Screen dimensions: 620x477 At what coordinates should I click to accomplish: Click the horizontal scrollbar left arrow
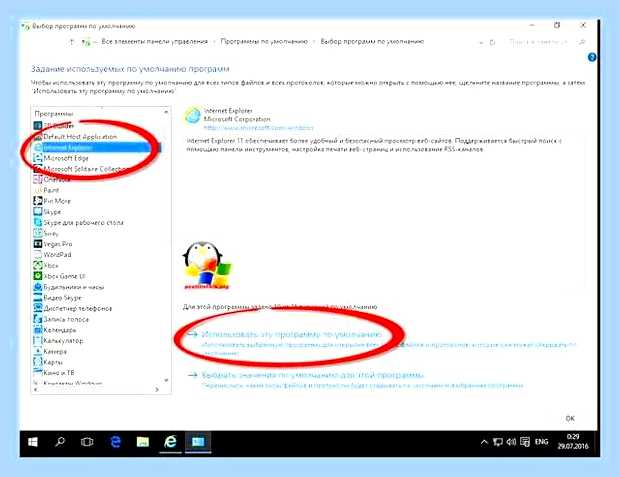[x=36, y=390]
